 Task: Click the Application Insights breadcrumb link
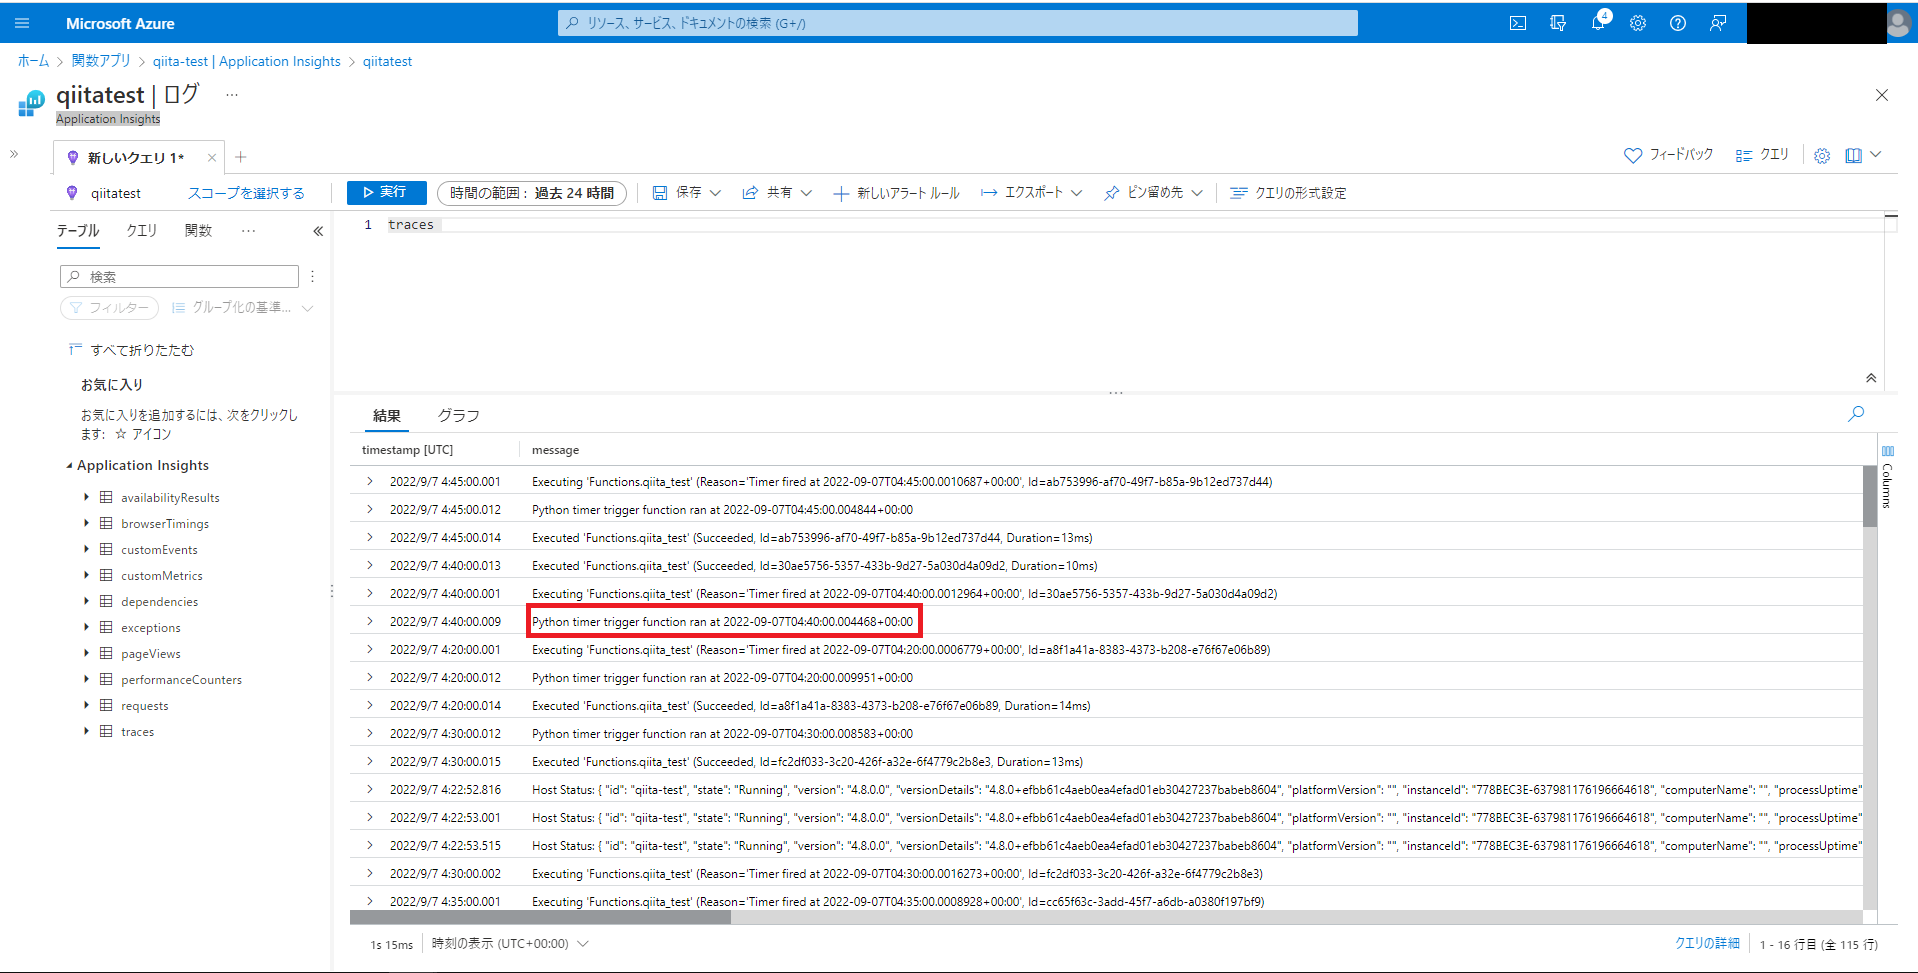coord(247,61)
